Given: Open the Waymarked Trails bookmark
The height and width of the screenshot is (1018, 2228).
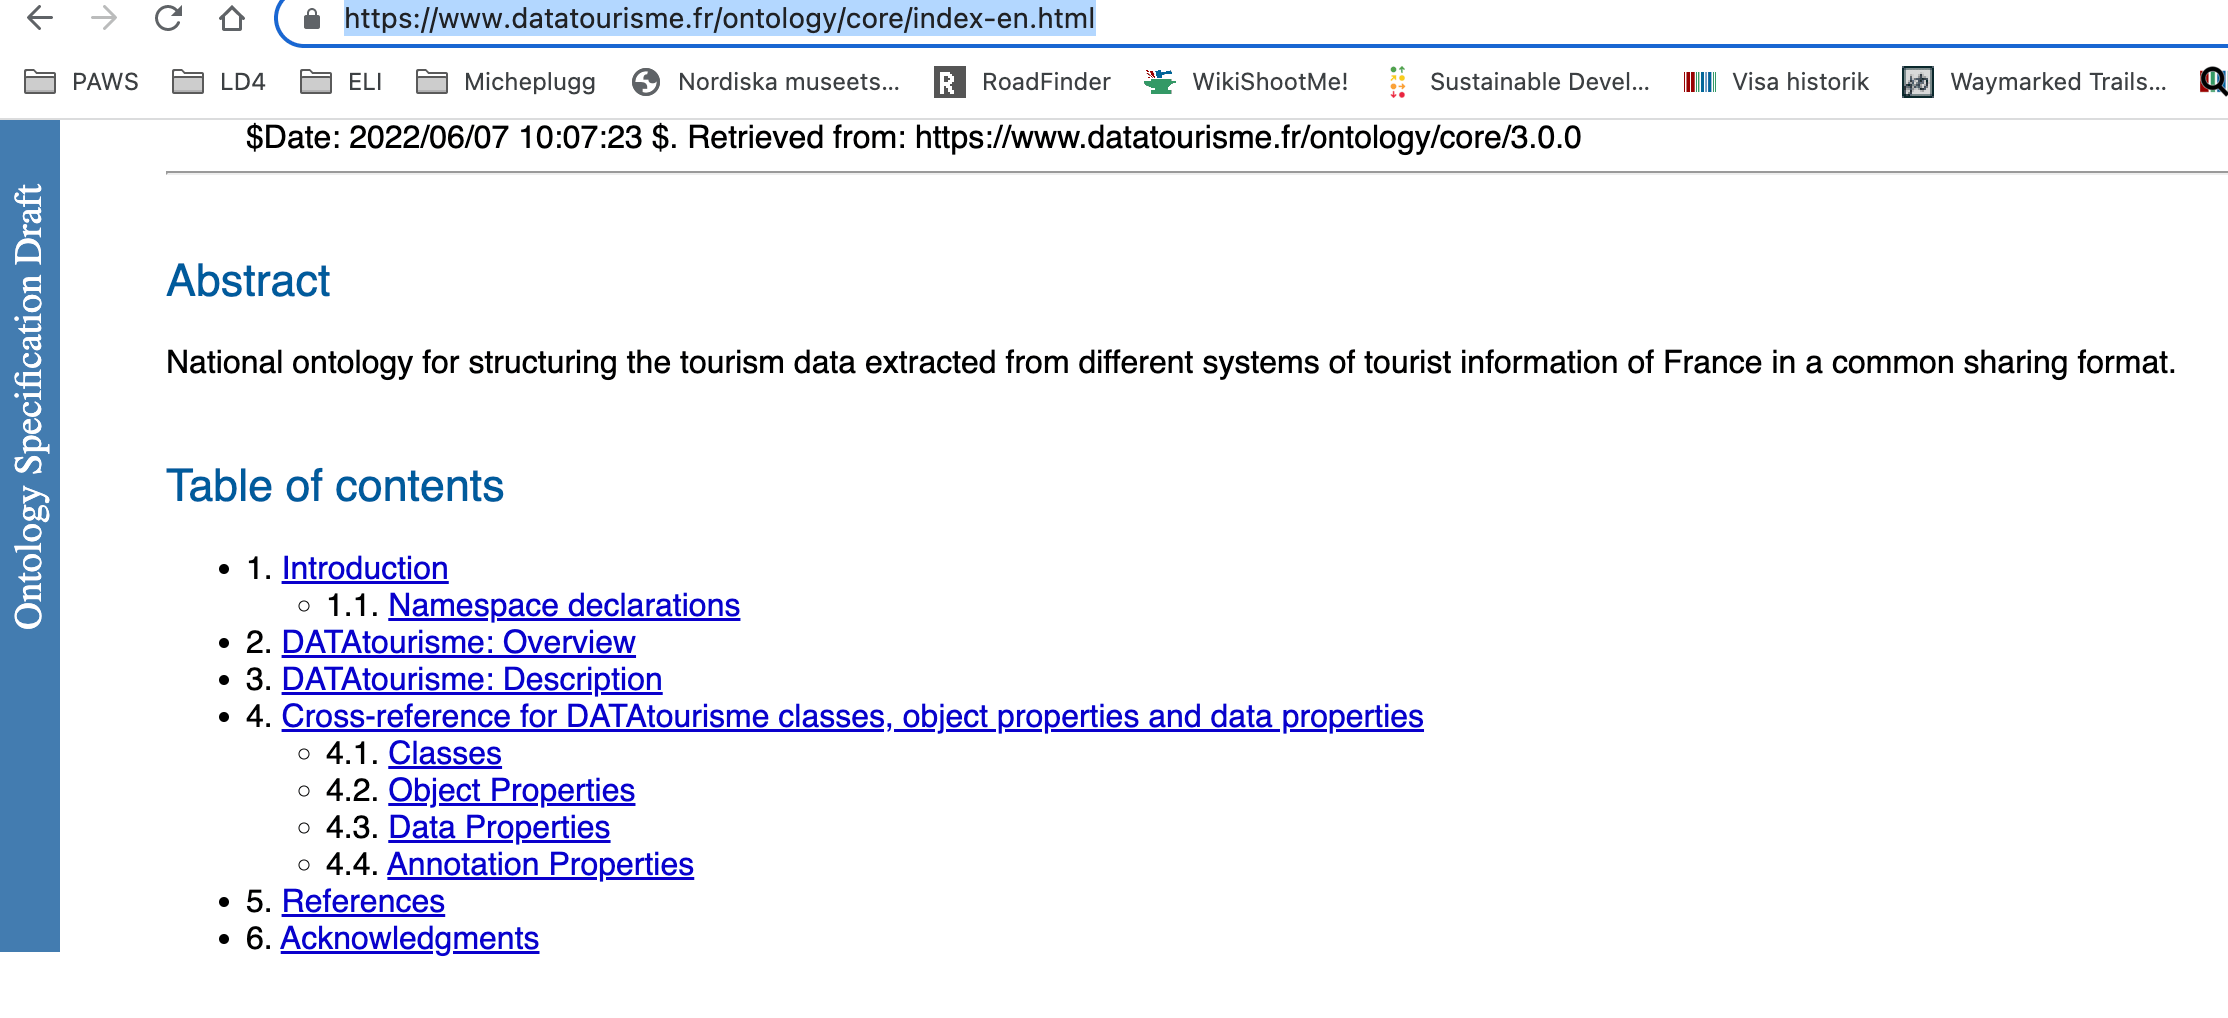Looking at the screenshot, I should (x=2035, y=82).
